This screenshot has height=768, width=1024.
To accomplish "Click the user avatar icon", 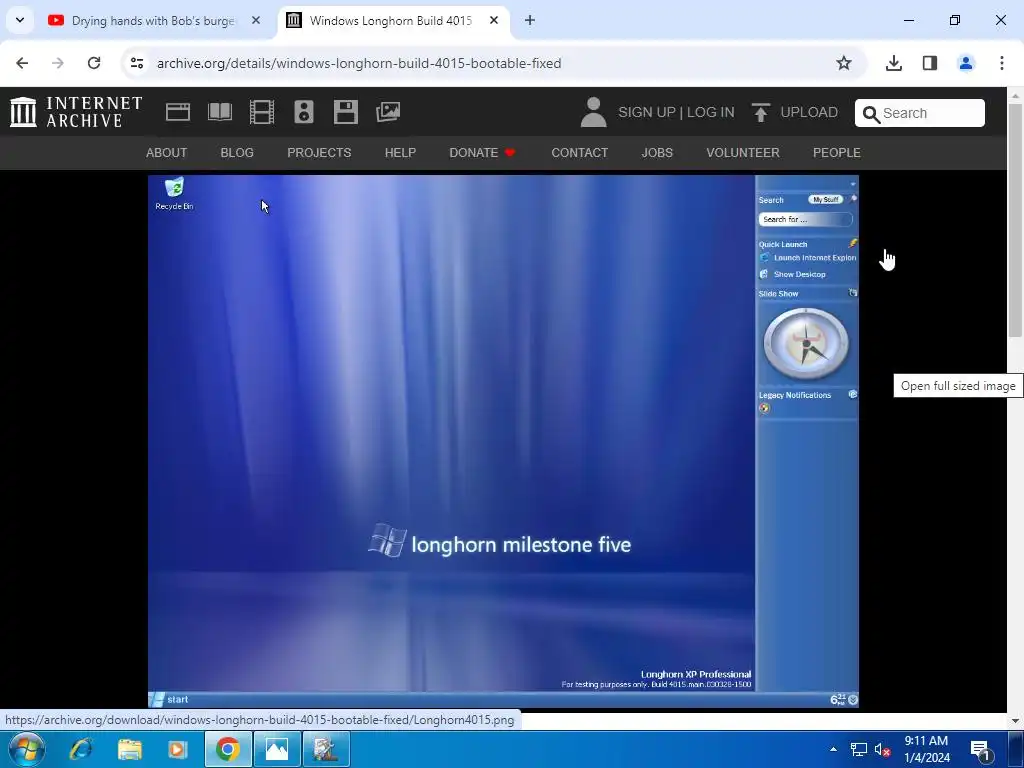I will (593, 112).
